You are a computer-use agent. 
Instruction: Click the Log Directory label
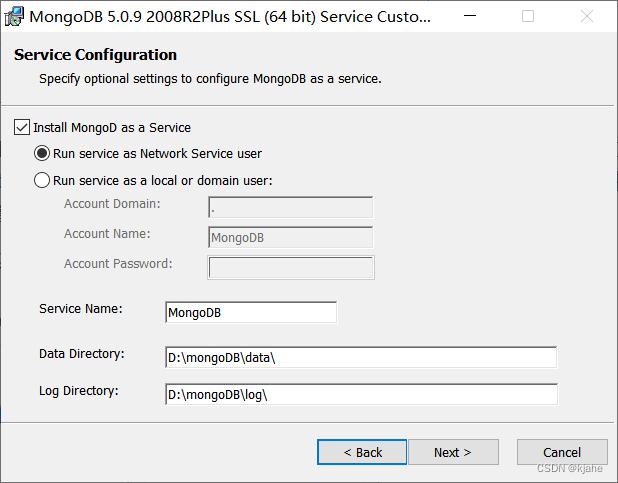pos(79,391)
